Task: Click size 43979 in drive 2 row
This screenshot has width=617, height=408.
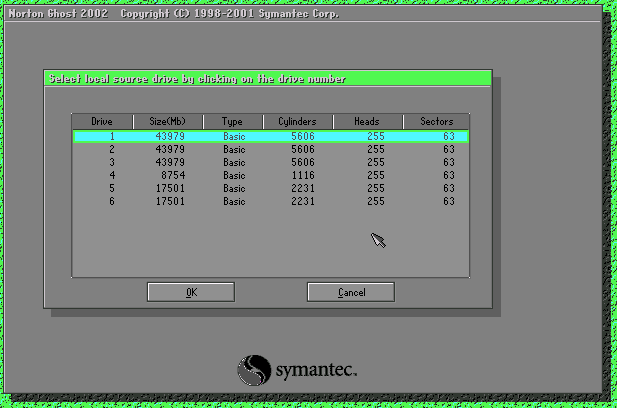Action: click(x=170, y=150)
